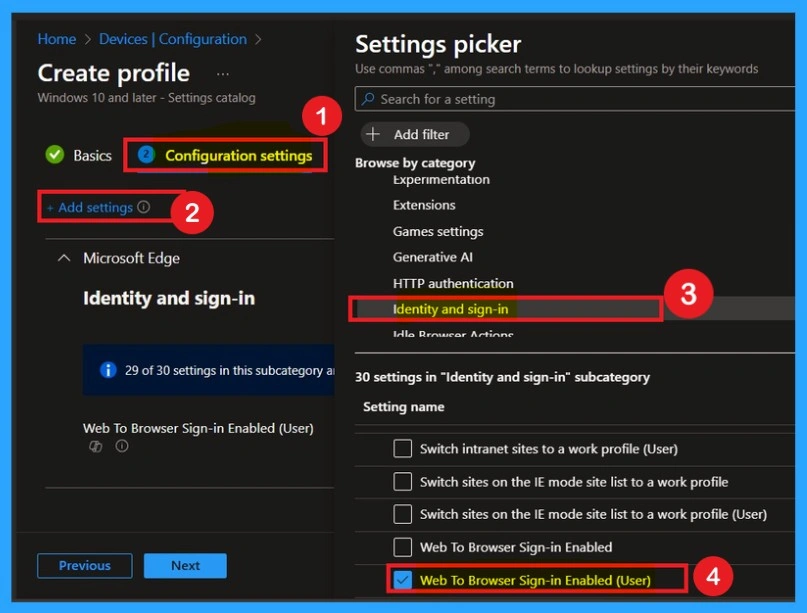Click the Add filter button

click(x=414, y=134)
